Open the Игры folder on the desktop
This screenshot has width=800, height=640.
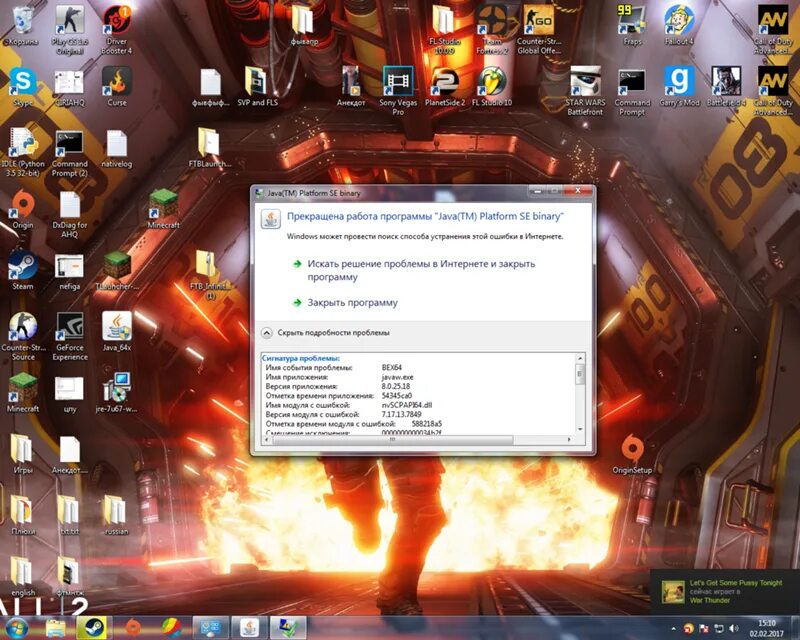click(22, 454)
